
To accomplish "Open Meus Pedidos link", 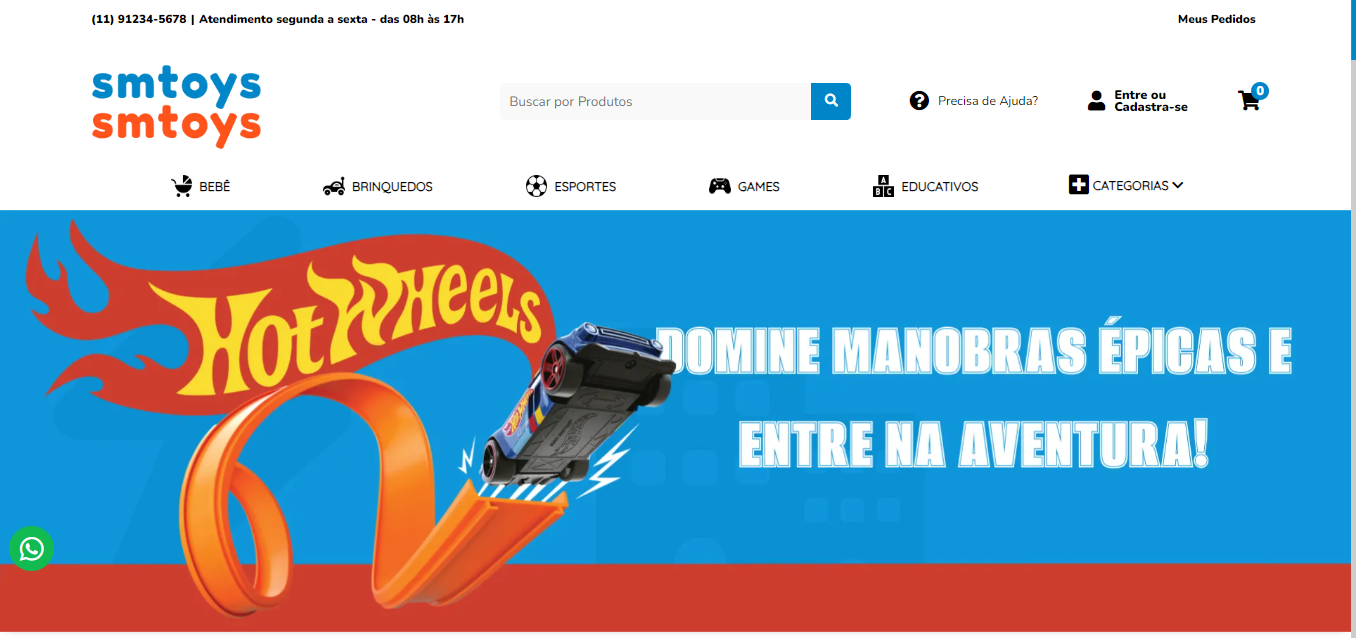I will tap(1216, 19).
